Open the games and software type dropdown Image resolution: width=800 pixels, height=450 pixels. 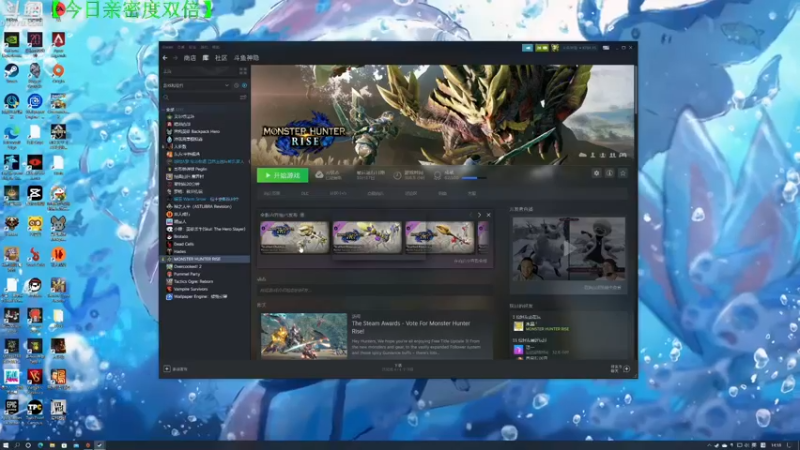click(x=196, y=86)
